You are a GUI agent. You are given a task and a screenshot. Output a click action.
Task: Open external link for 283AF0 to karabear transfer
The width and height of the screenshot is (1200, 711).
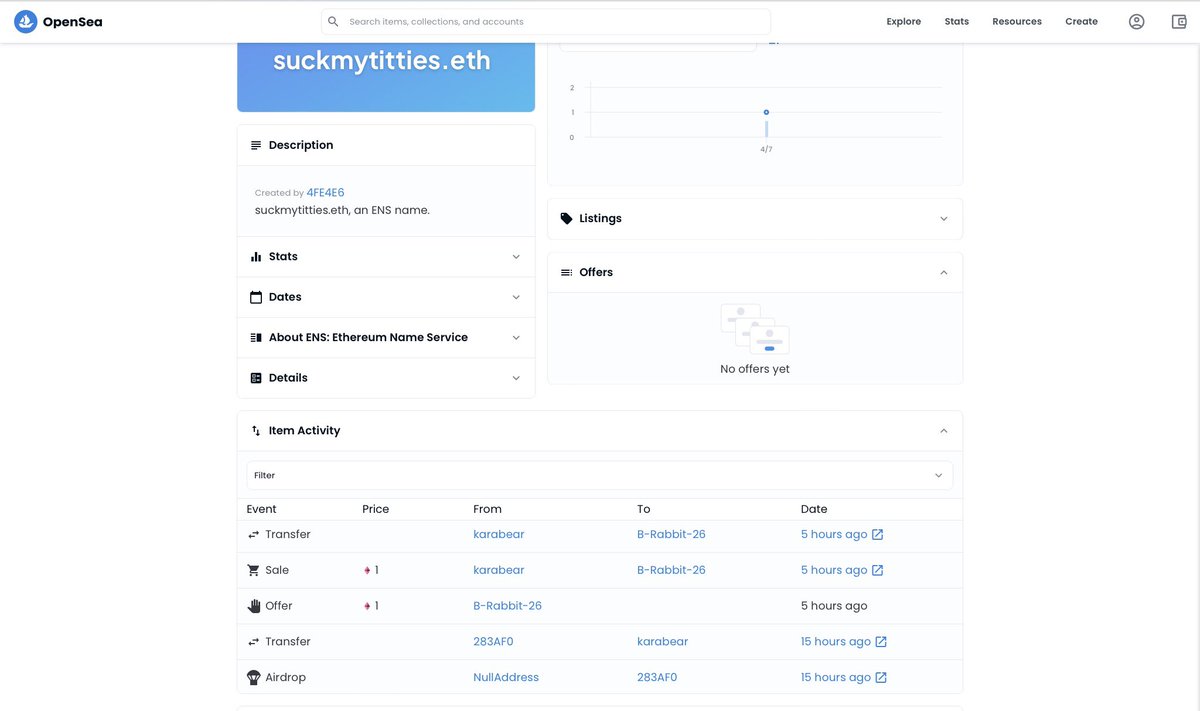[x=881, y=642]
